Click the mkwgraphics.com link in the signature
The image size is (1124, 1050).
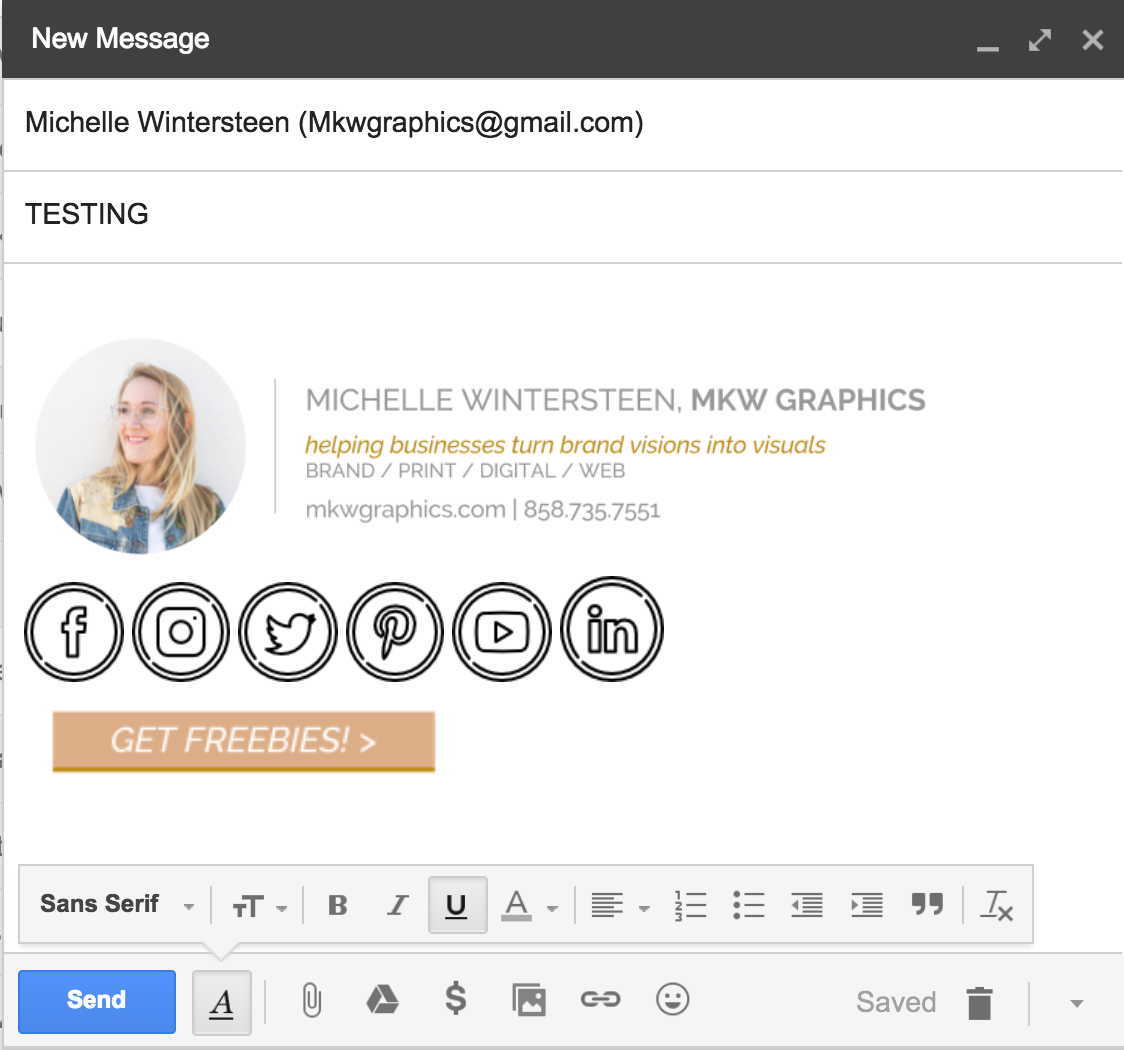(x=405, y=510)
